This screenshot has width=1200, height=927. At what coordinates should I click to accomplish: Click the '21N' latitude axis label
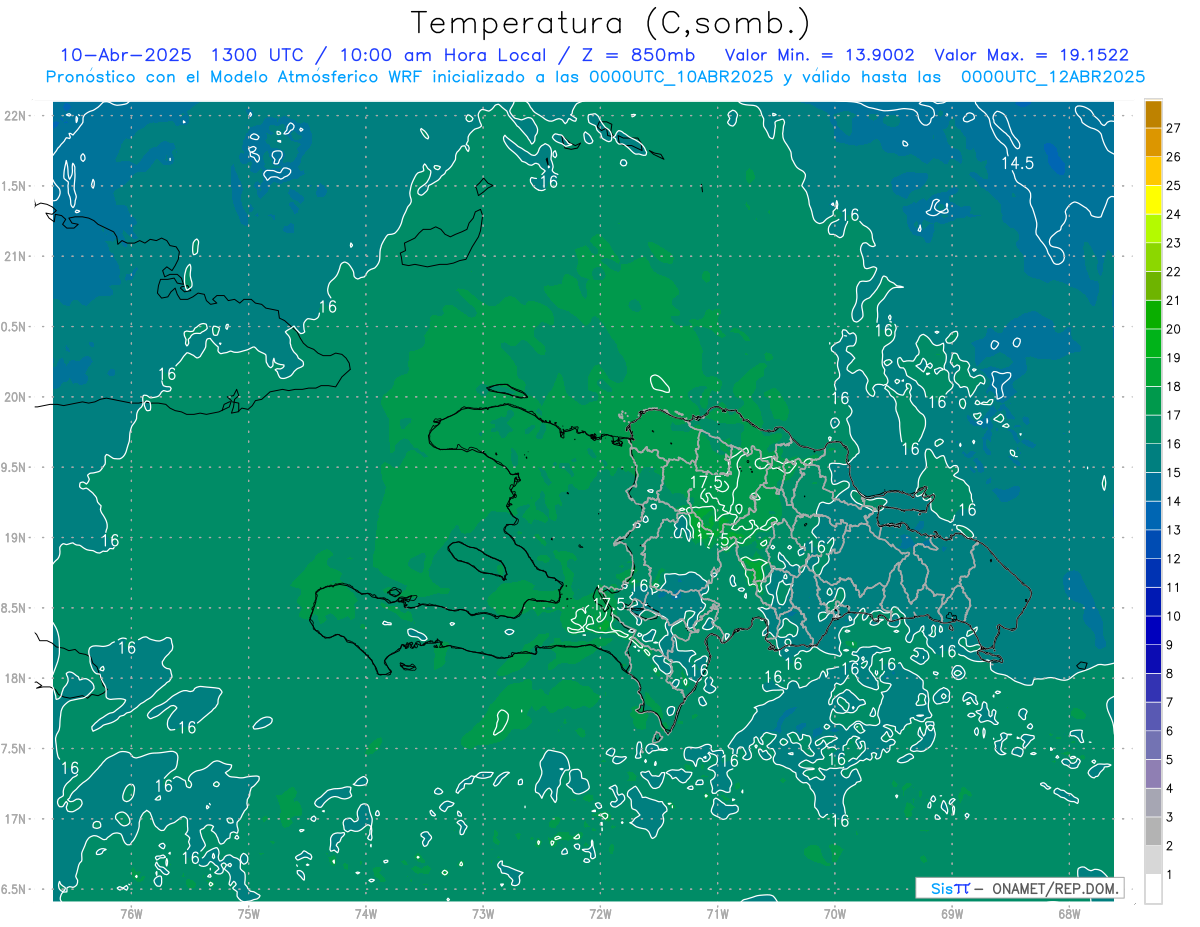click(14, 256)
